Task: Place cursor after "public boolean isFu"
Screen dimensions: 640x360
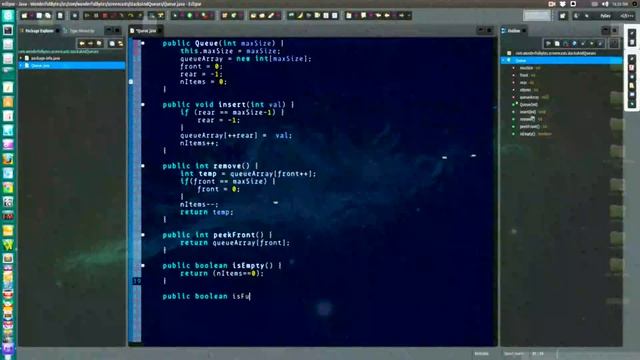Action: point(250,296)
